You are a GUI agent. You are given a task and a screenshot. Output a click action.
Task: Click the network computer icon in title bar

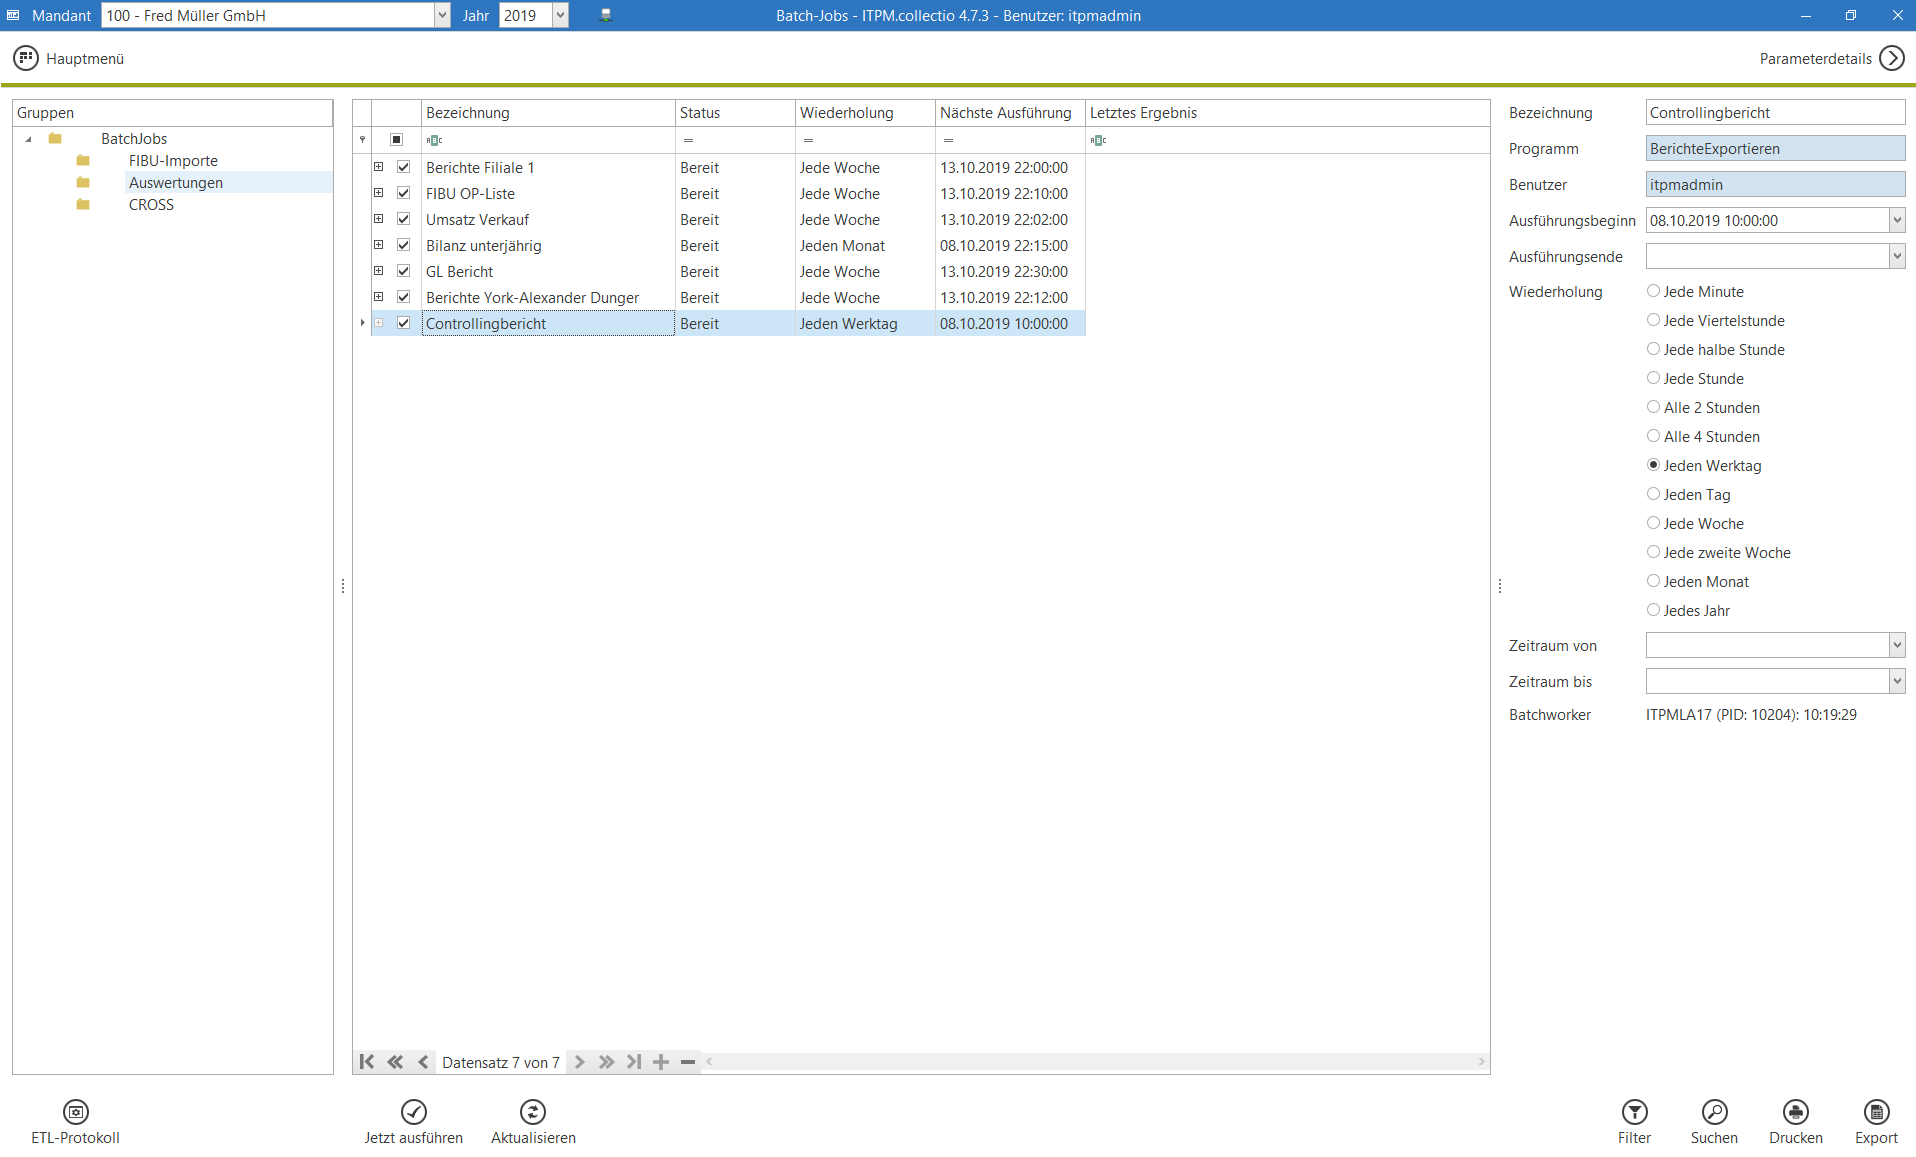(606, 15)
